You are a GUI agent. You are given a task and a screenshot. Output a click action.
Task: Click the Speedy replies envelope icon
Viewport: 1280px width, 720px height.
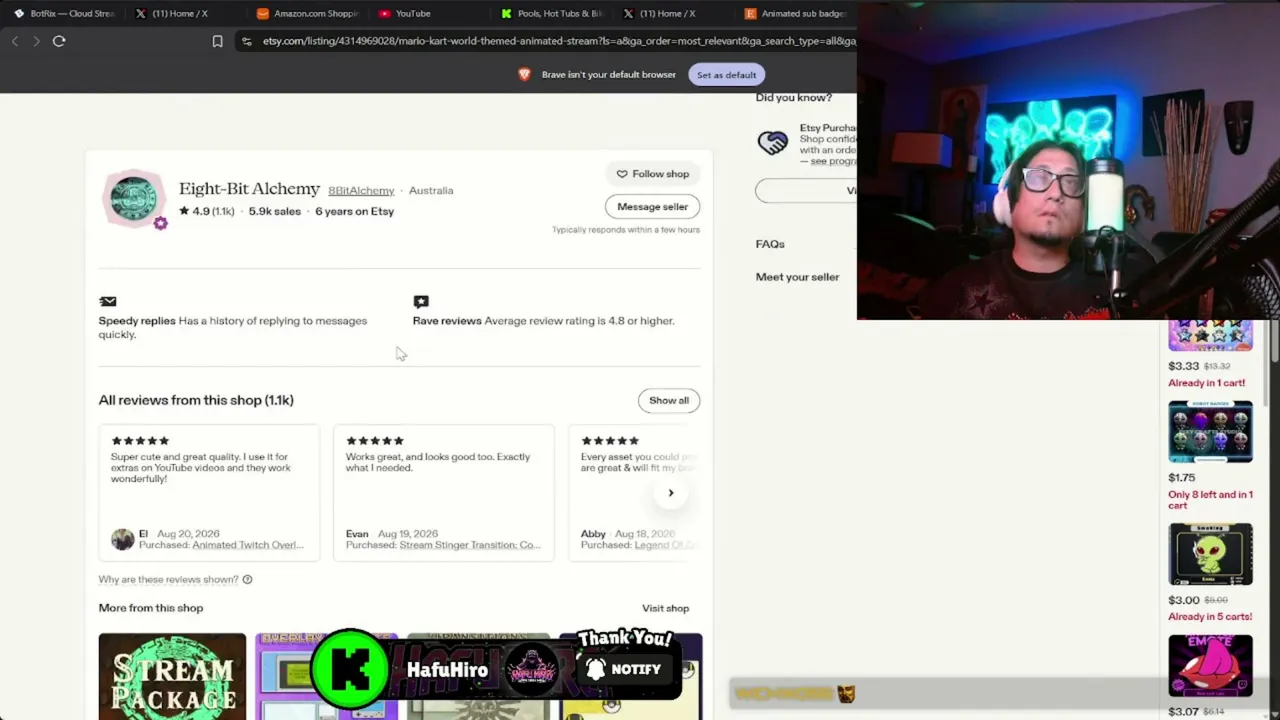[108, 301]
